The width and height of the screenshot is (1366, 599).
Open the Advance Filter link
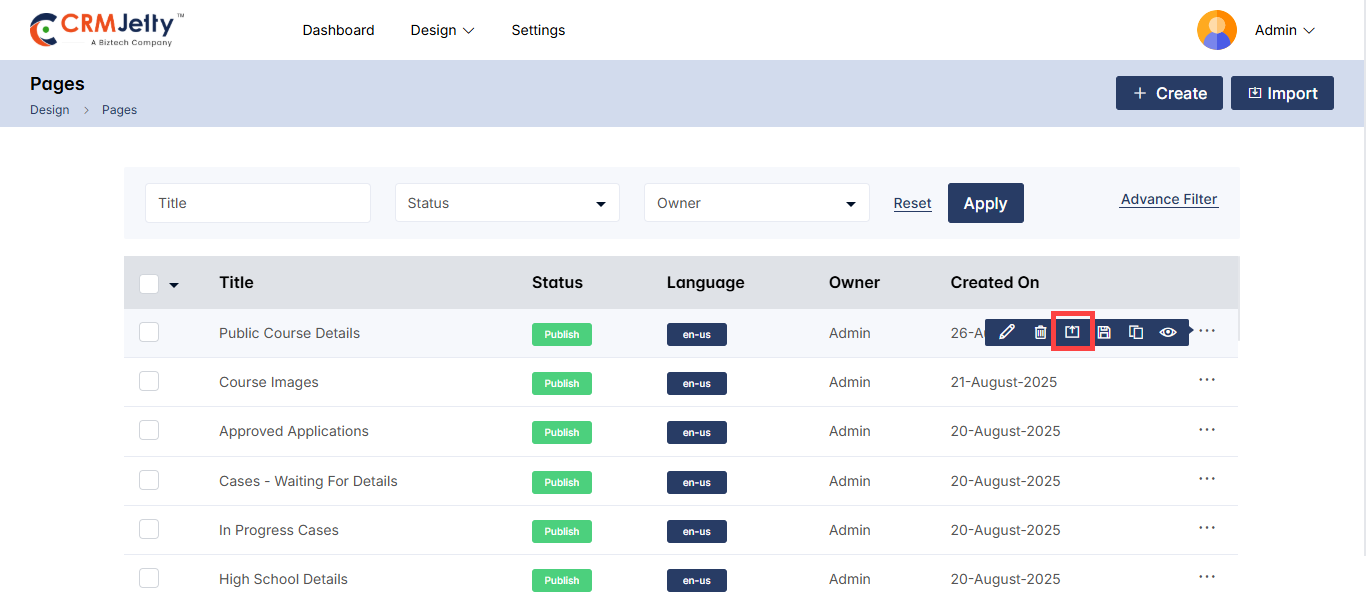tap(1169, 199)
